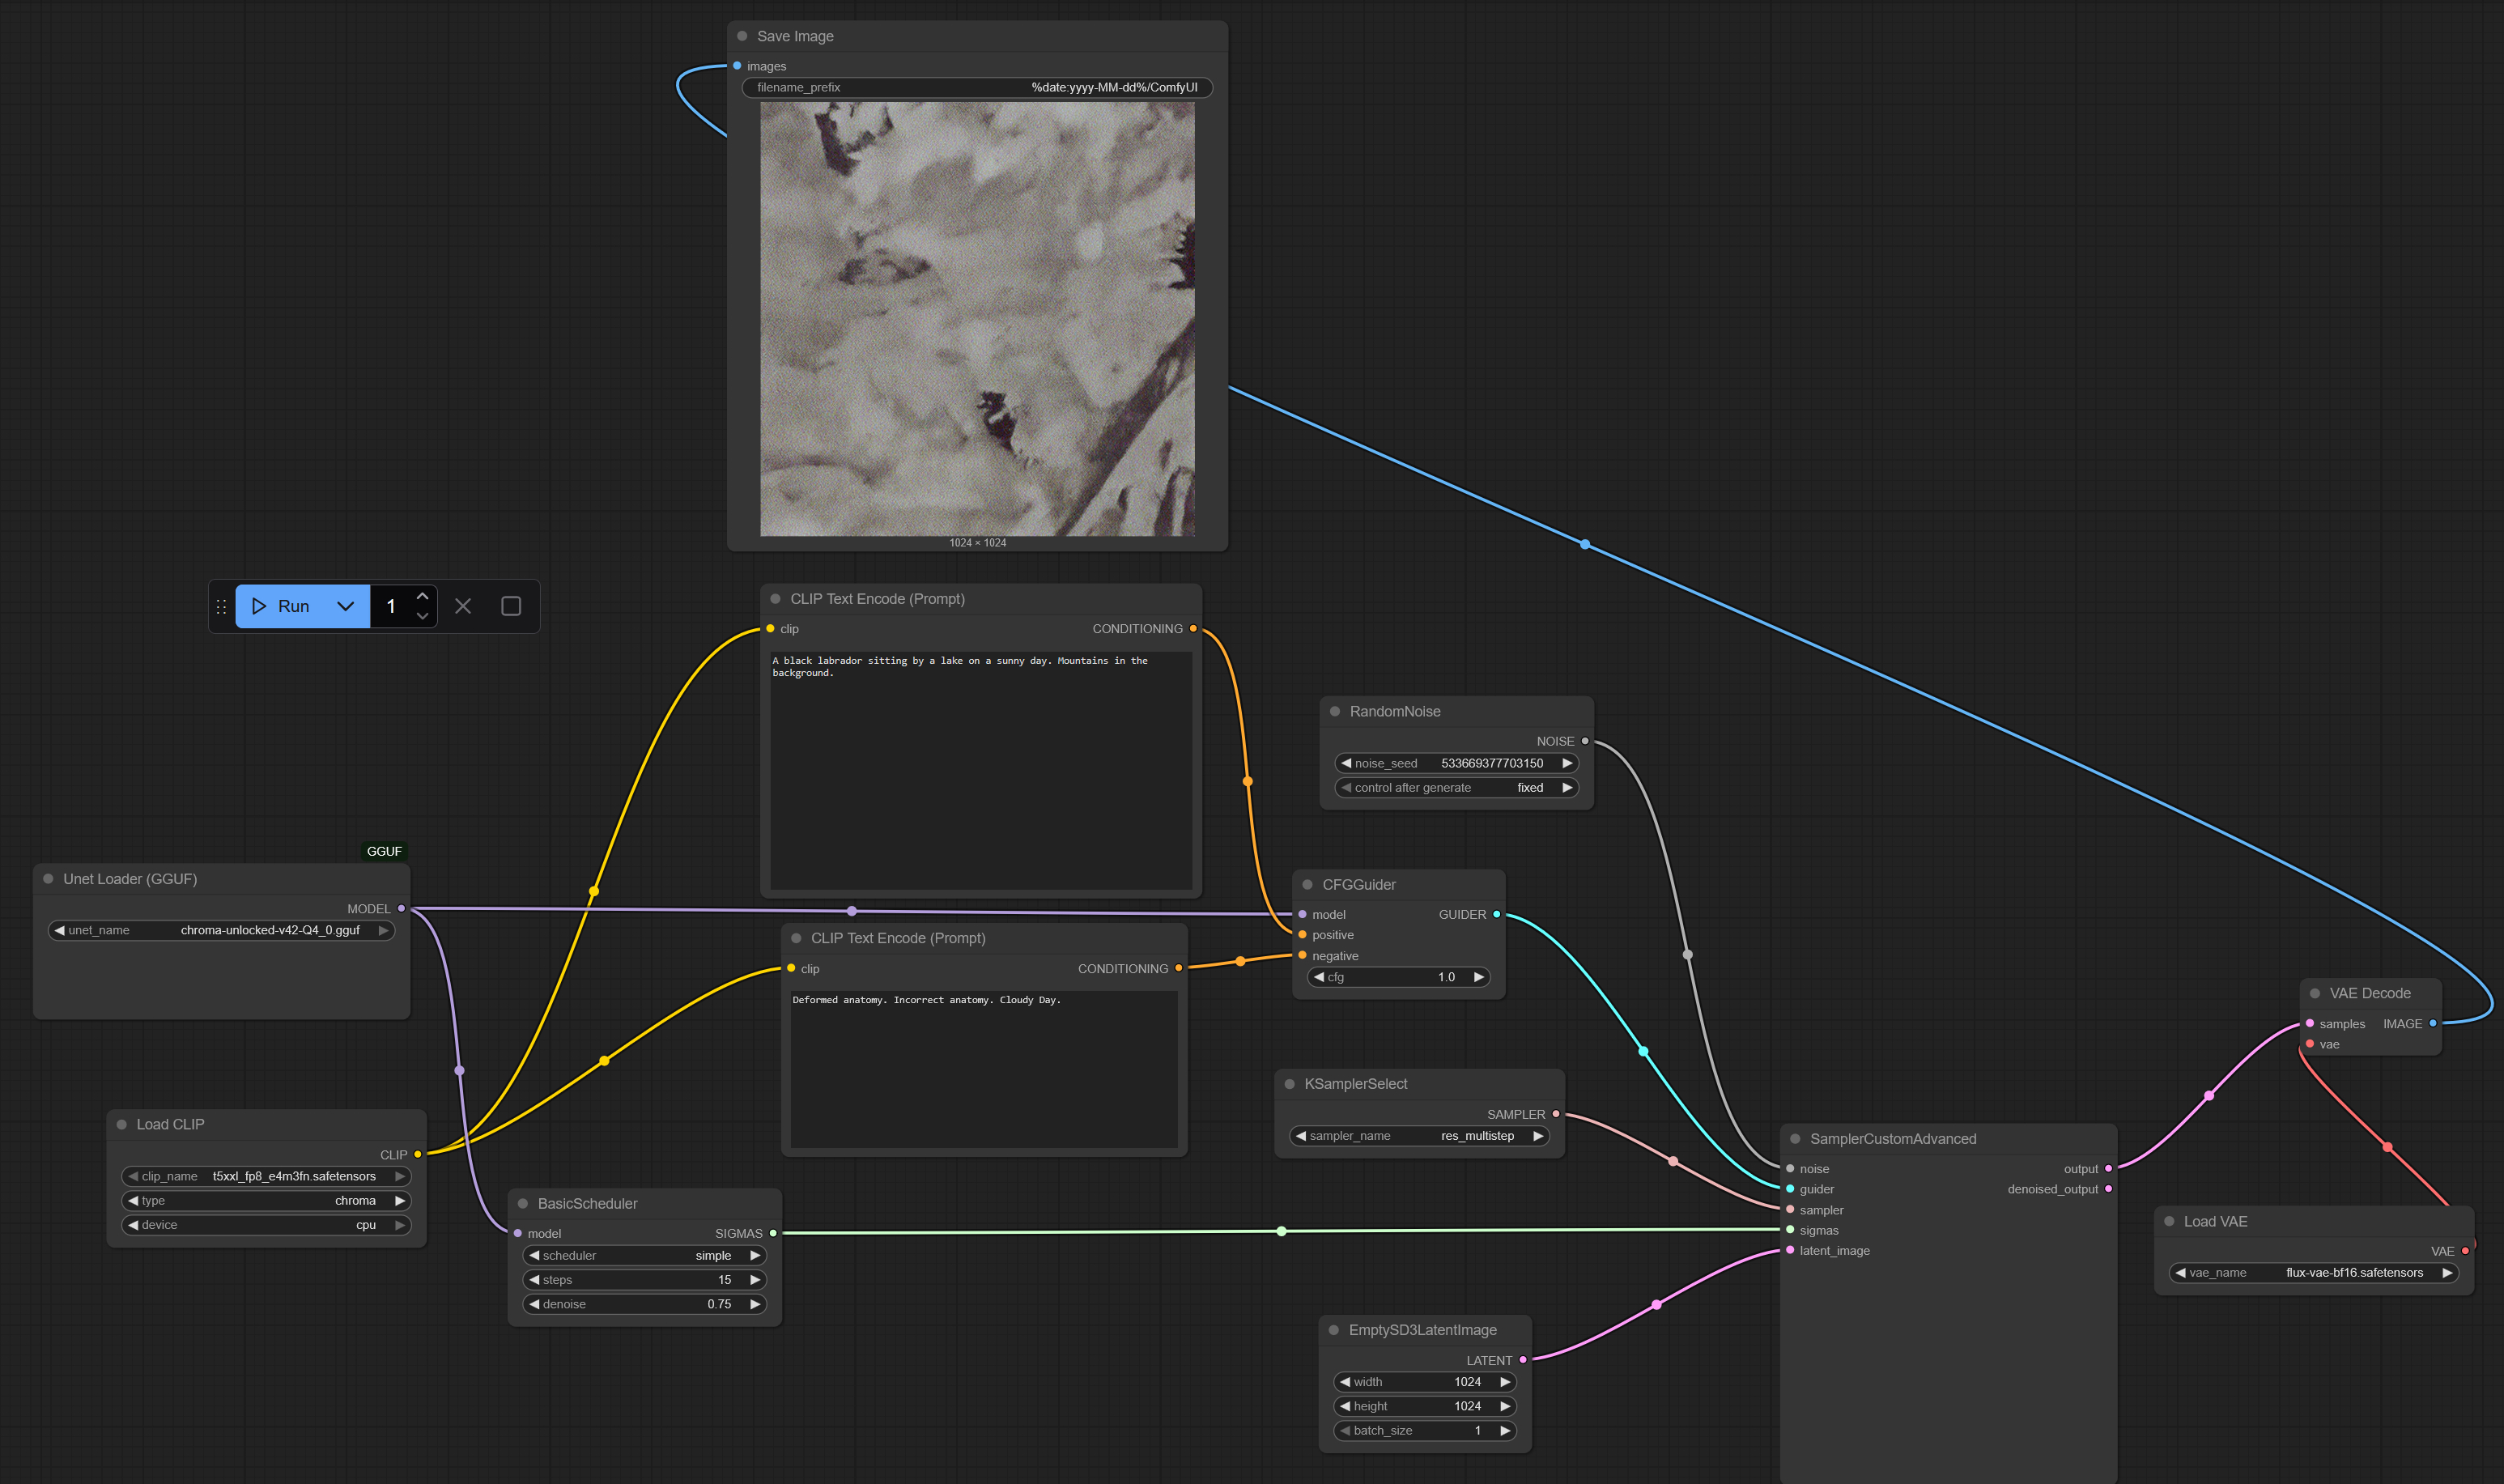This screenshot has height=1484, width=2504.
Task: Increase steps with right arrow
Action: (755, 1280)
